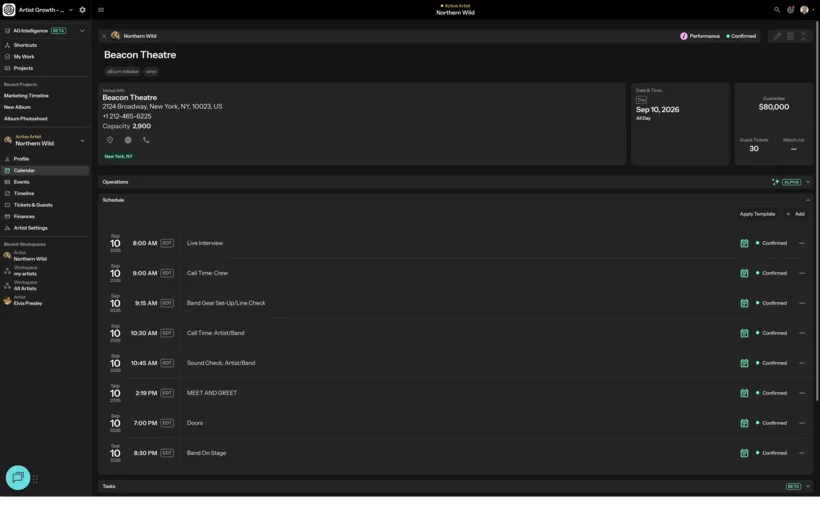Collapse the Schedule section chevron
Image resolution: width=820 pixels, height=513 pixels.
tap(807, 200)
